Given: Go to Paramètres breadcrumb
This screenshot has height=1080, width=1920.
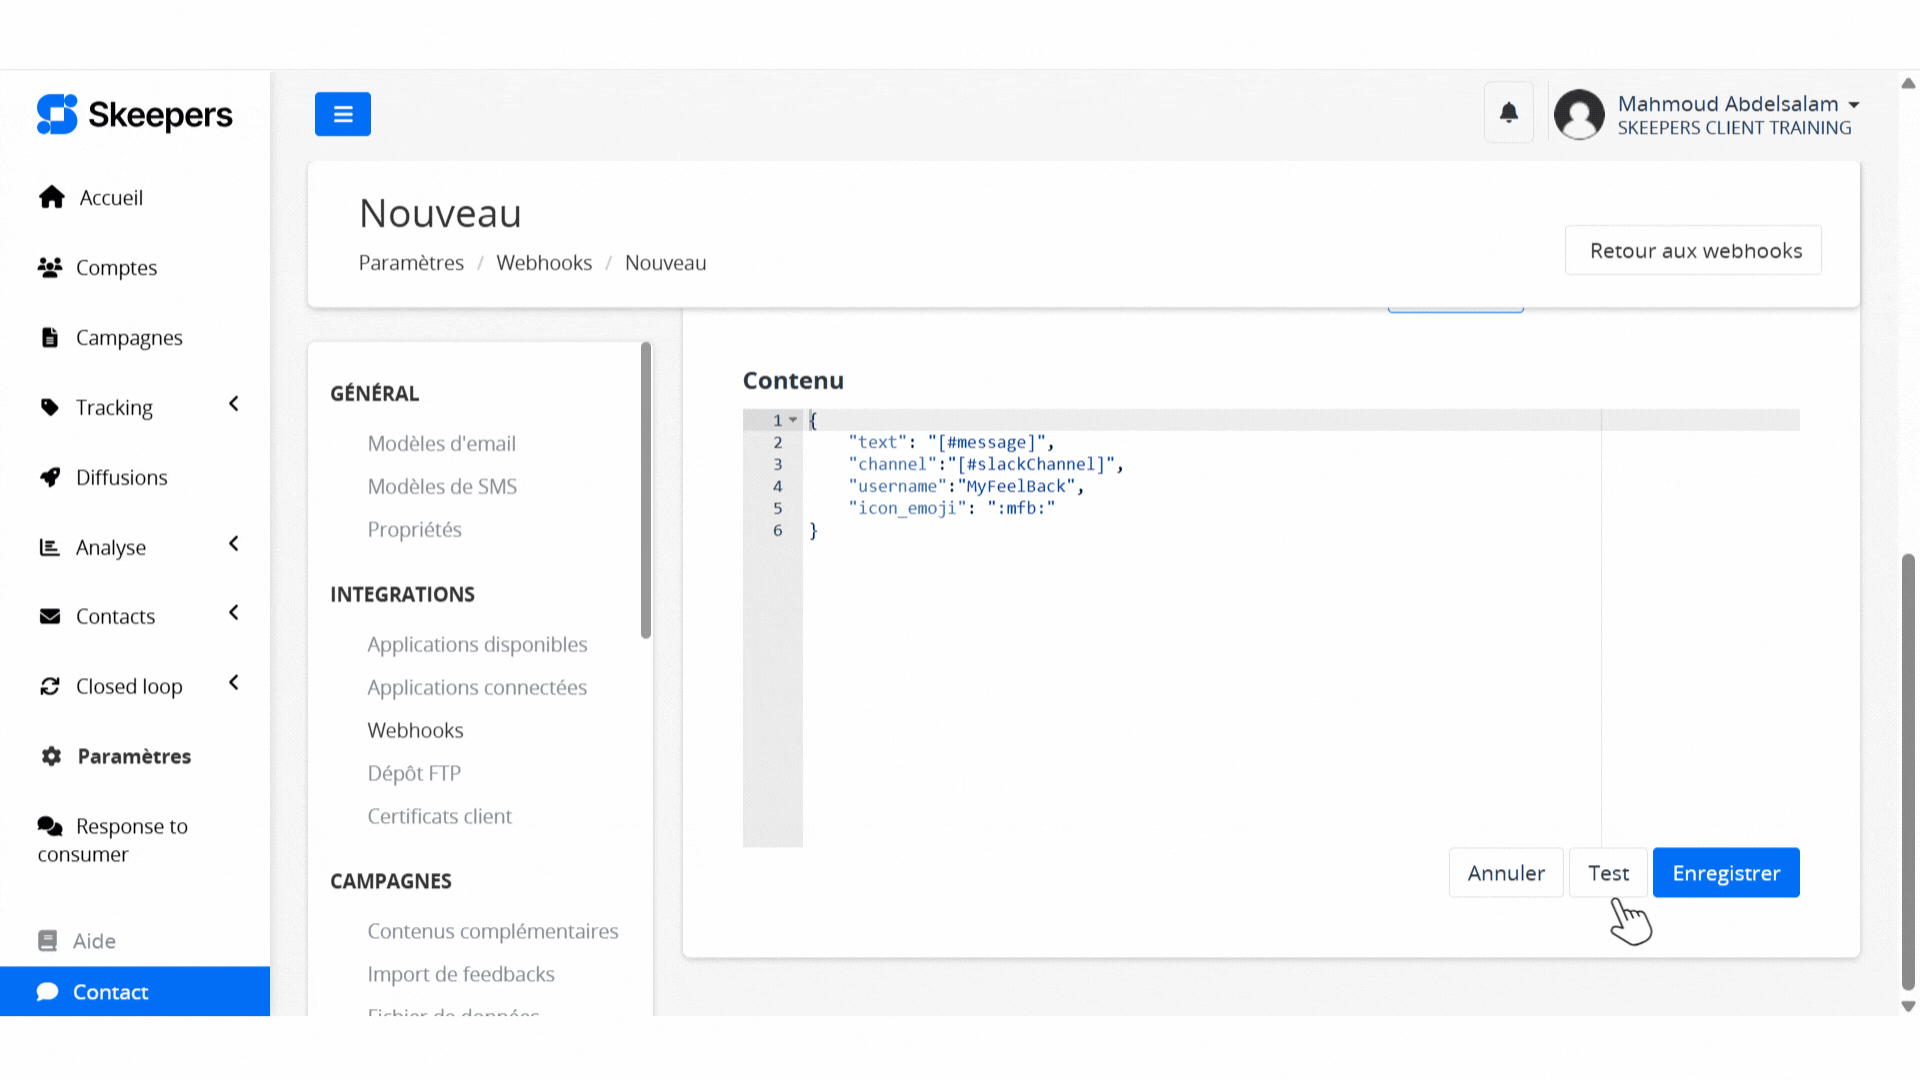Looking at the screenshot, I should (411, 263).
